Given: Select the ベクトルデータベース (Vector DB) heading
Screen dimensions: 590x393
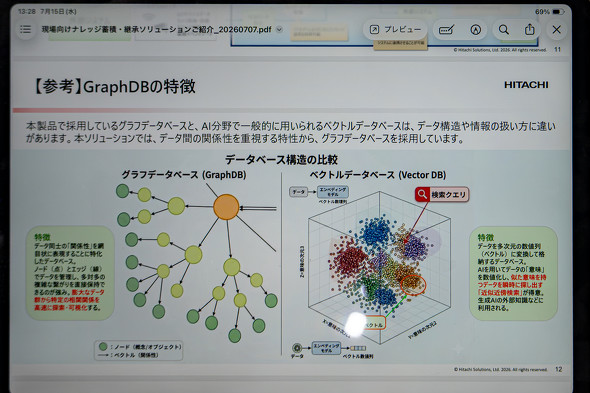Looking at the screenshot, I should tap(377, 175).
